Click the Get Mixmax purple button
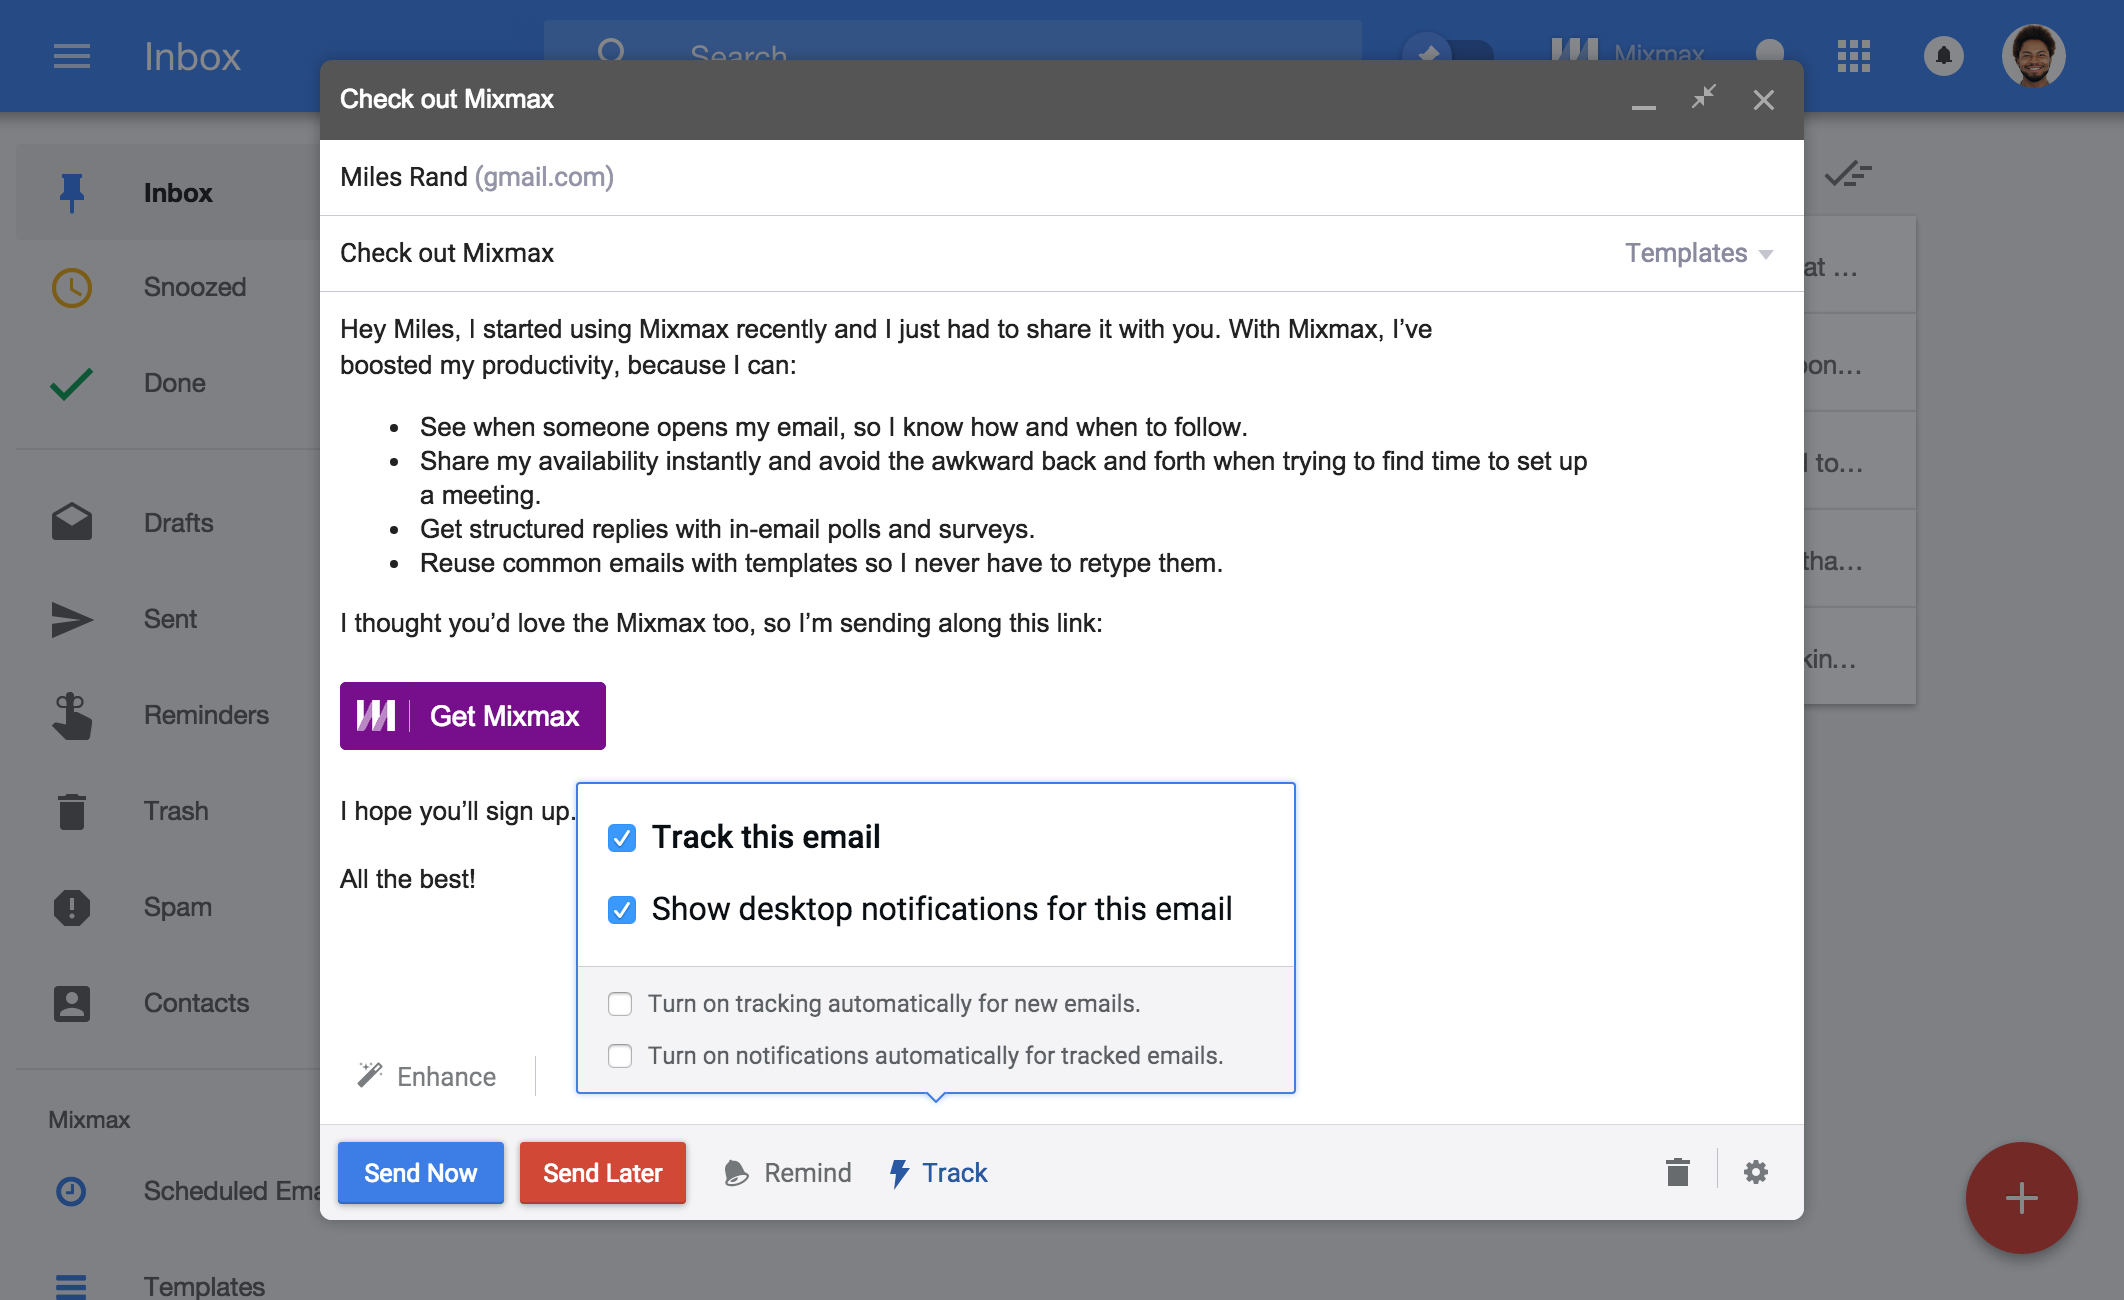Screen dimensions: 2124x1300 472,716
